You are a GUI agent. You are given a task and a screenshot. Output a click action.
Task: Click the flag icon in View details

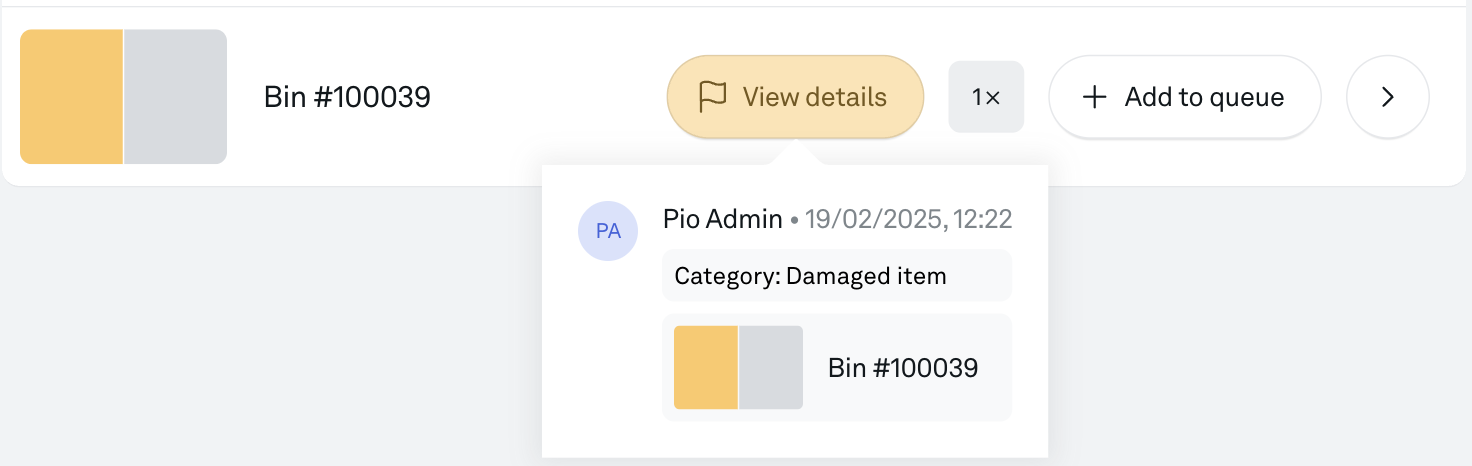click(712, 97)
